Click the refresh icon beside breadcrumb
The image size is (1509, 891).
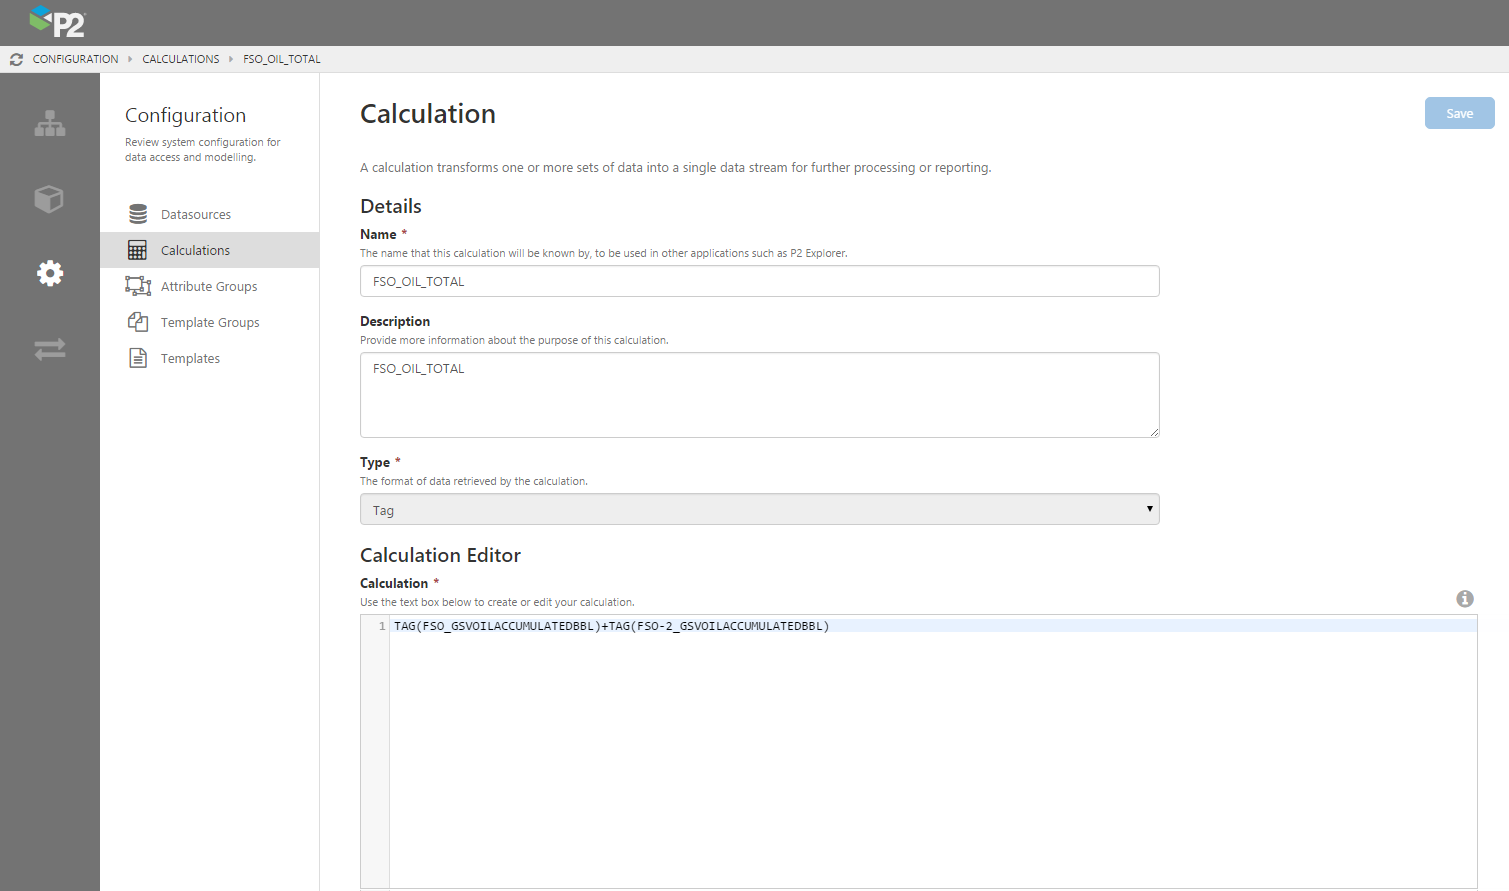tap(16, 60)
